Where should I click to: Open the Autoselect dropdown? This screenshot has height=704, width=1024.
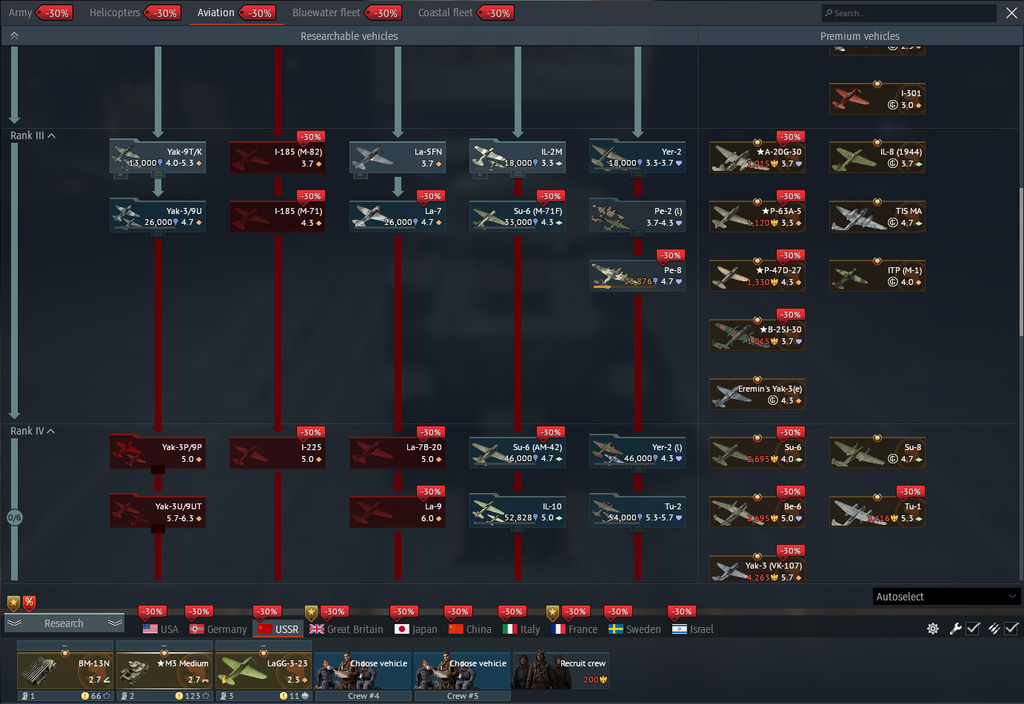(946, 596)
